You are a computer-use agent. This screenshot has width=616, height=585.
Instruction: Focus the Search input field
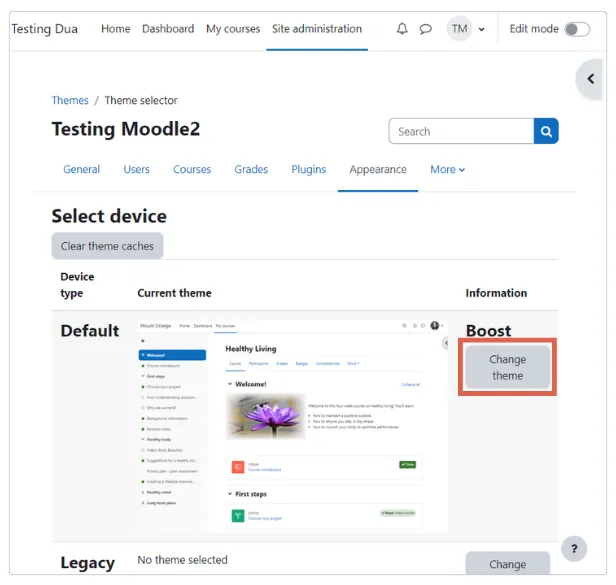pyautogui.click(x=461, y=131)
